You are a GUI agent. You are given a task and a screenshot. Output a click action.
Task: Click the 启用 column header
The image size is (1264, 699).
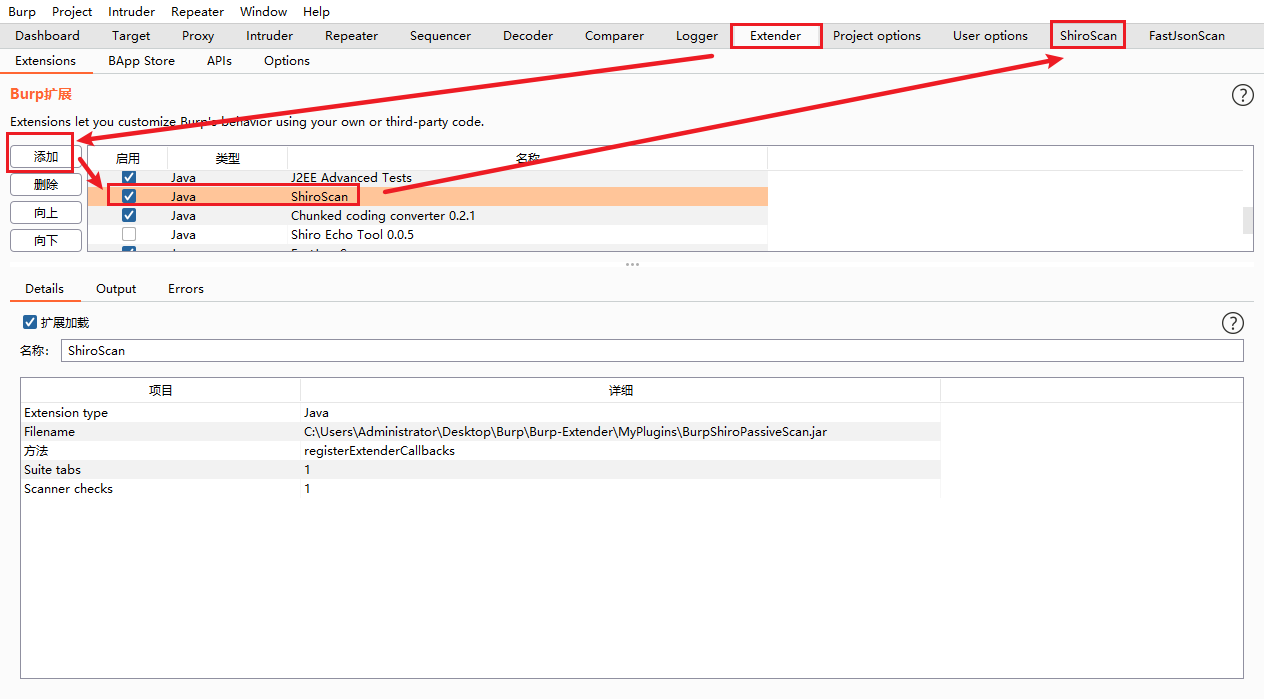click(128, 158)
